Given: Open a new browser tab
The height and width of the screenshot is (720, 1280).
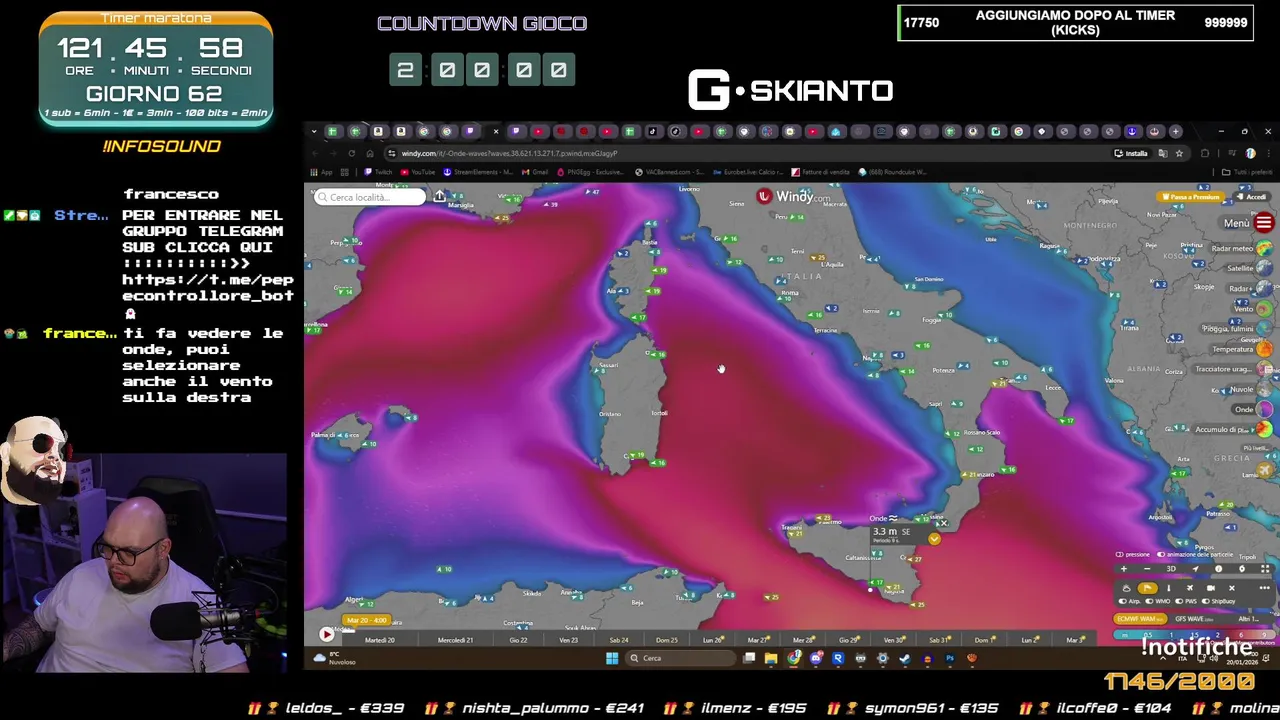Looking at the screenshot, I should (x=1177, y=131).
